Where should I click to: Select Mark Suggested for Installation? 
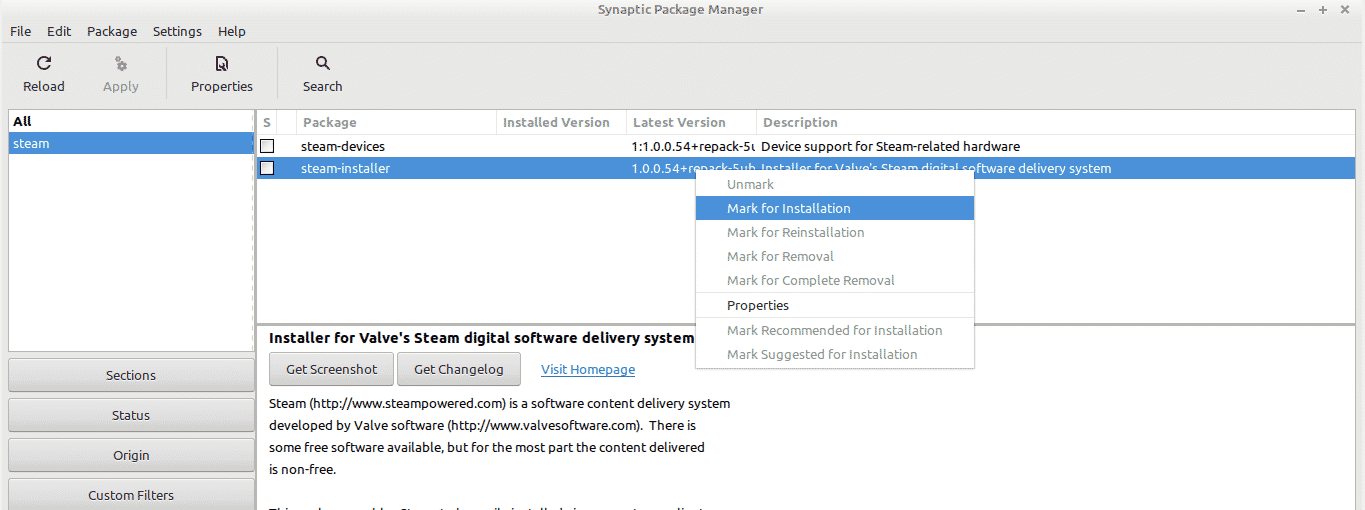[x=835, y=354]
